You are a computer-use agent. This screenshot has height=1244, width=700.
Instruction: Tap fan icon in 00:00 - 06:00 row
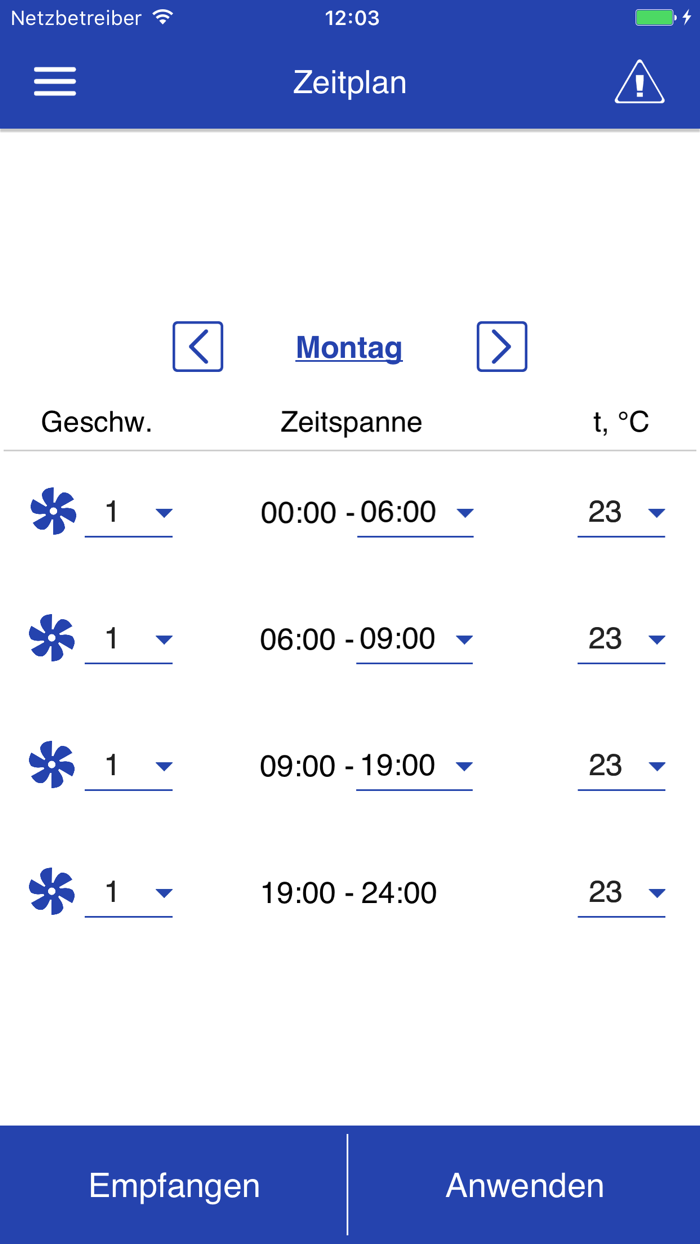click(x=53, y=512)
